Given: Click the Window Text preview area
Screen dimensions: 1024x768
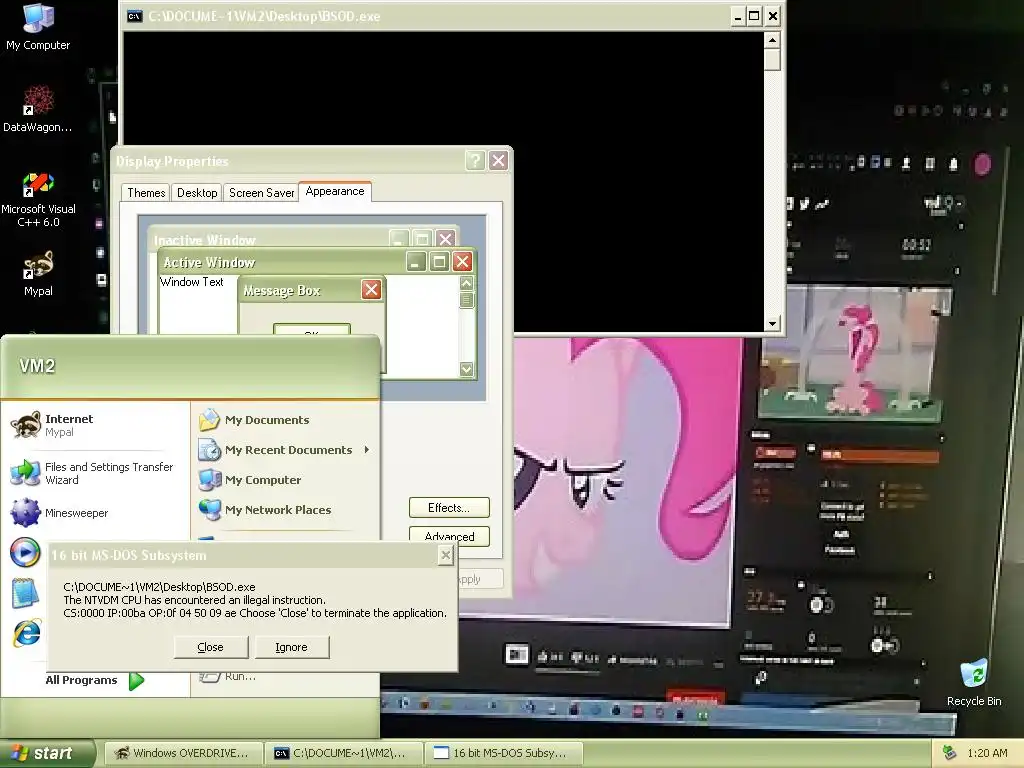Looking at the screenshot, I should click(x=191, y=282).
